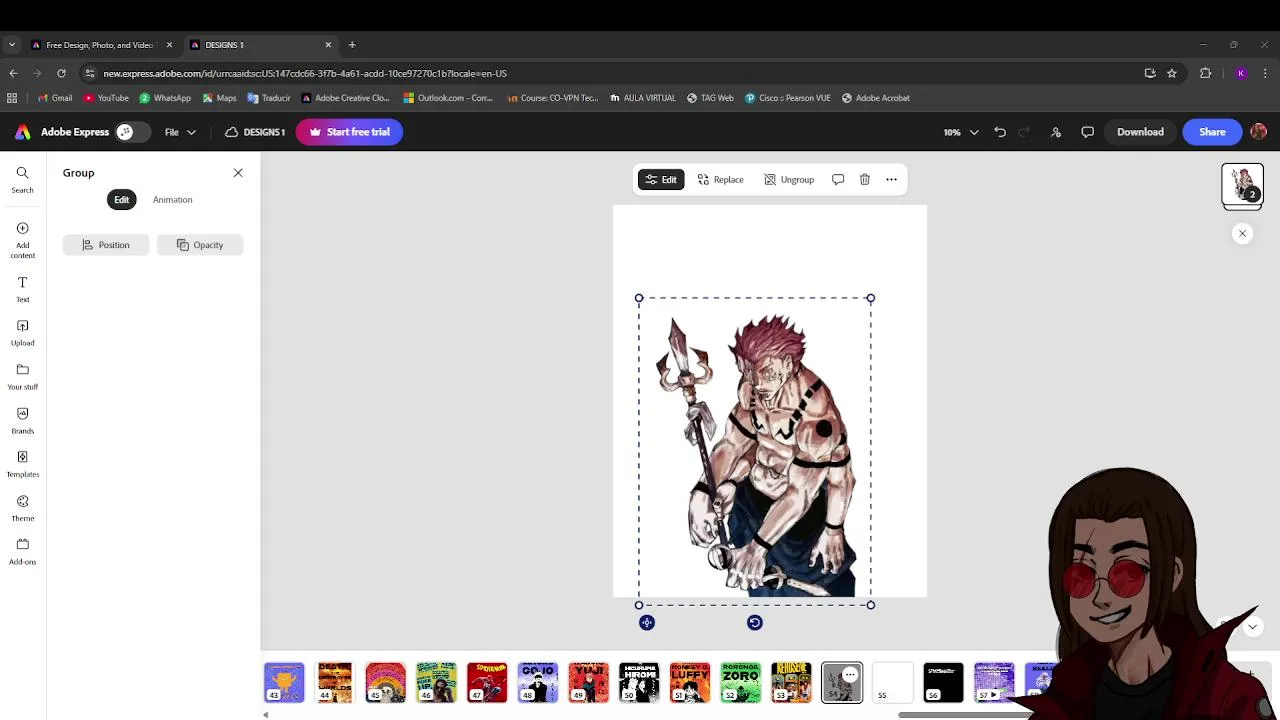Close the Group panel

(238, 173)
